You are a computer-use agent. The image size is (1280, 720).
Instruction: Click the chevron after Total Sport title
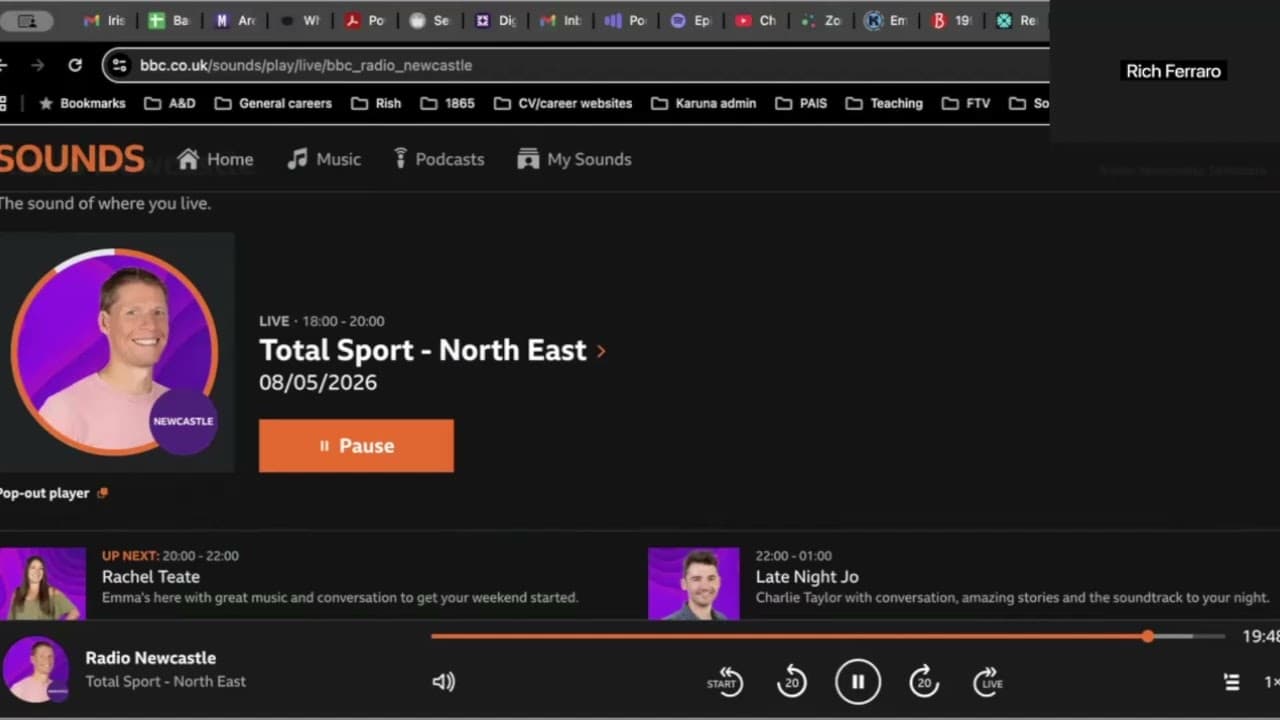coord(601,351)
